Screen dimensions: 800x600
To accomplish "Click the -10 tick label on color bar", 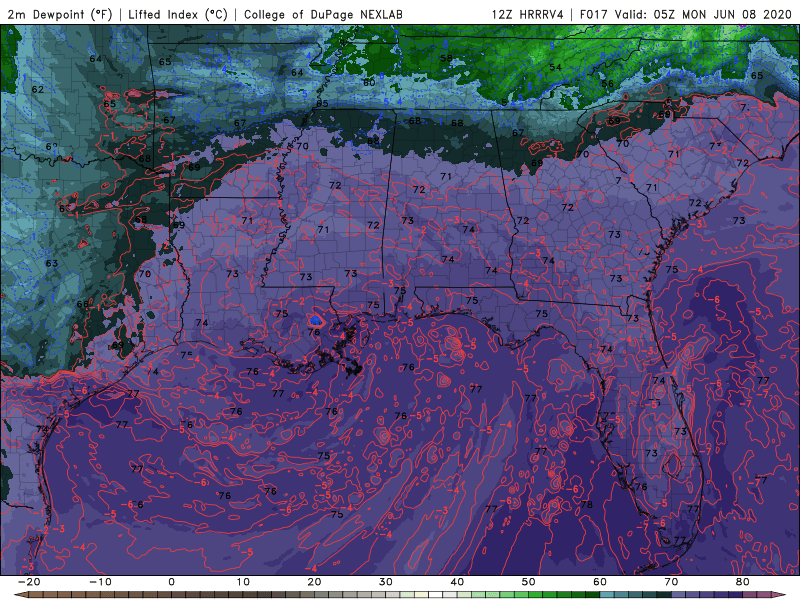I will click(x=100, y=582).
